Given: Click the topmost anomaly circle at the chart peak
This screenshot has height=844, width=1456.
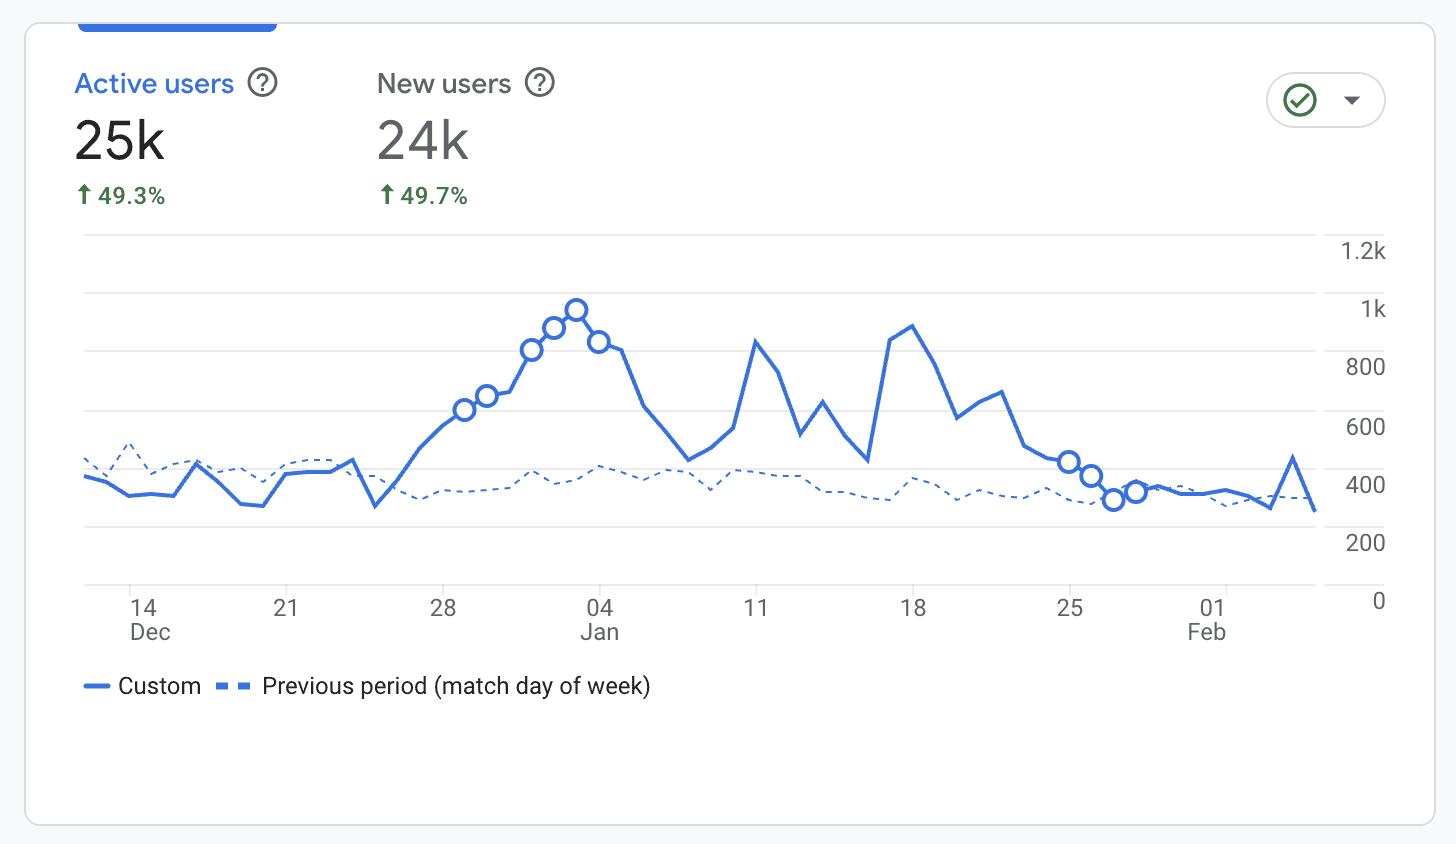Looking at the screenshot, I should [576, 310].
